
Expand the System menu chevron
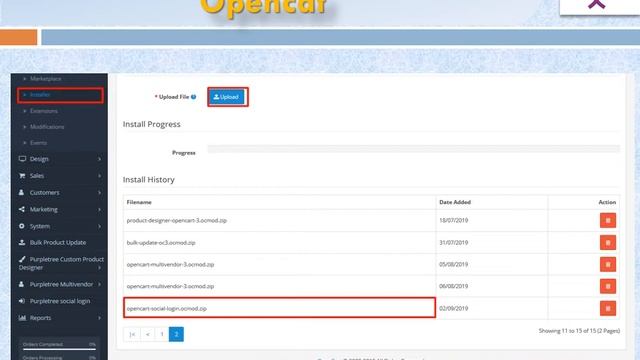(x=99, y=226)
